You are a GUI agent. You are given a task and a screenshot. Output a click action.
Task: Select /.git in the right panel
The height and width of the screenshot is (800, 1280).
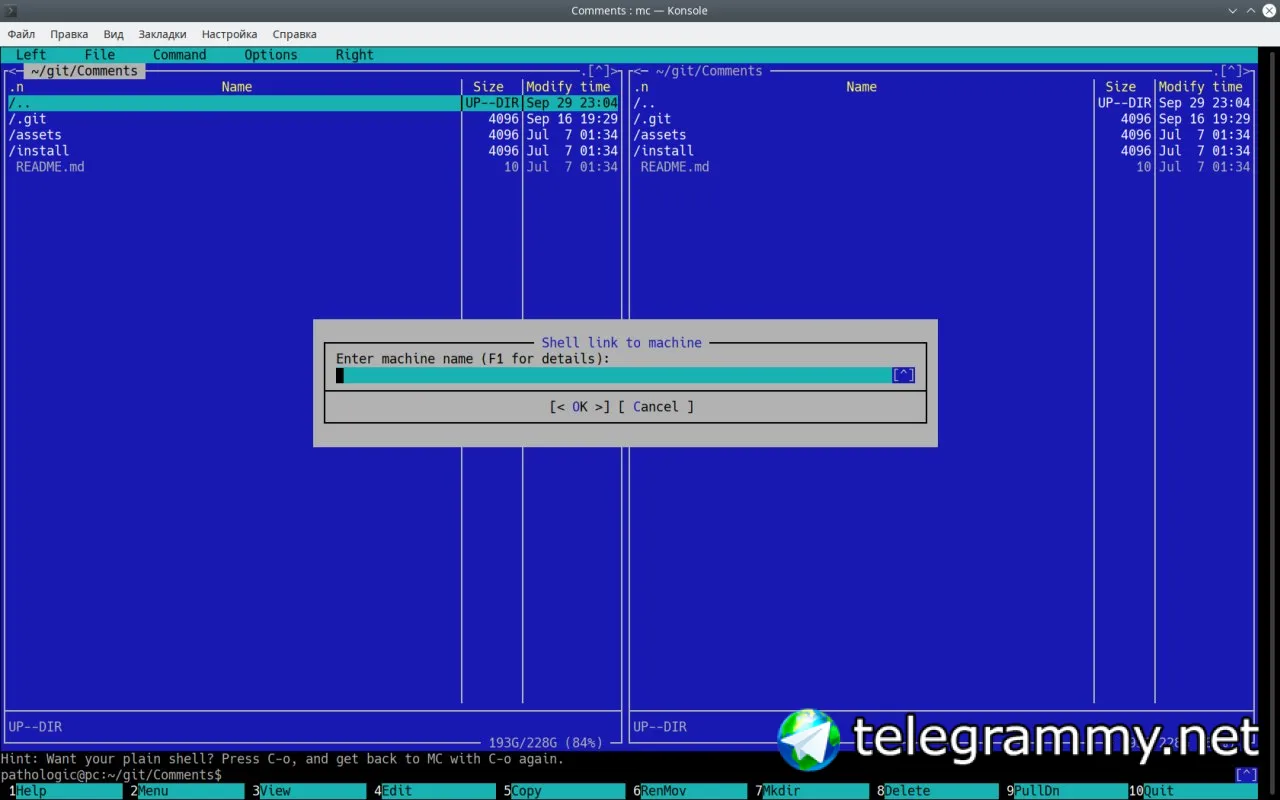[941, 119]
